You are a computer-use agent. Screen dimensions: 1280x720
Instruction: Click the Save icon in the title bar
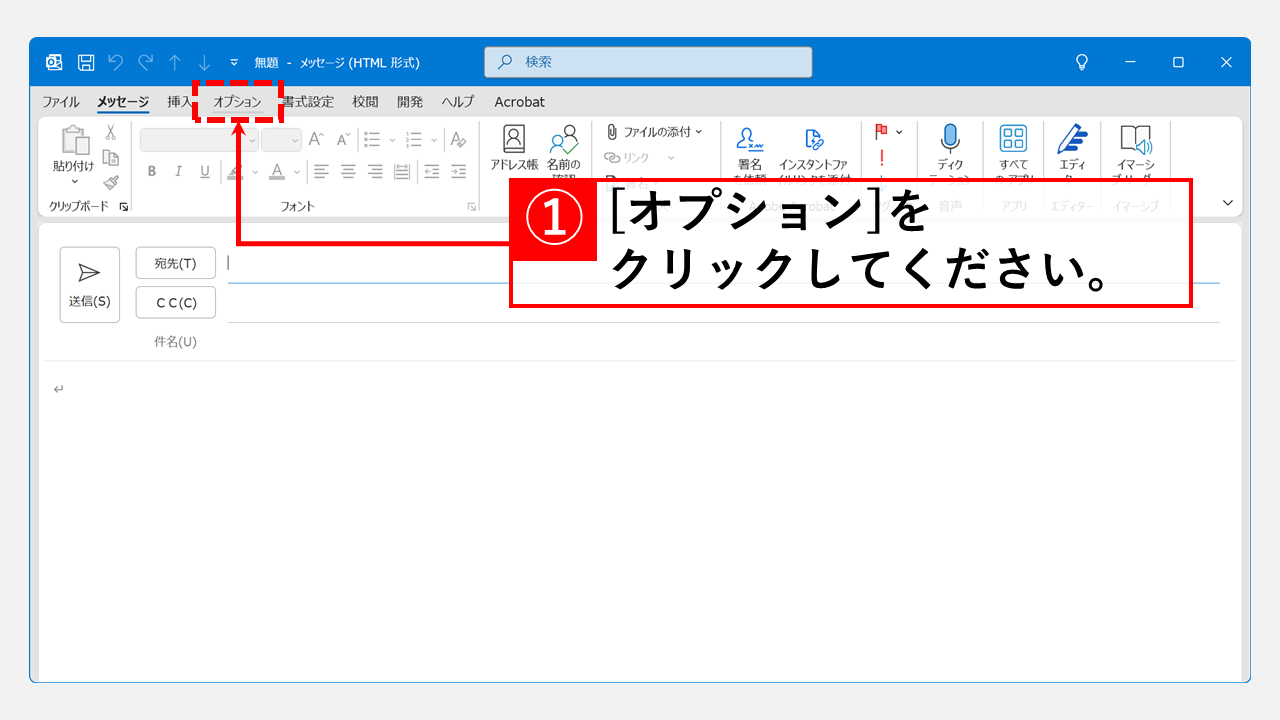click(85, 61)
